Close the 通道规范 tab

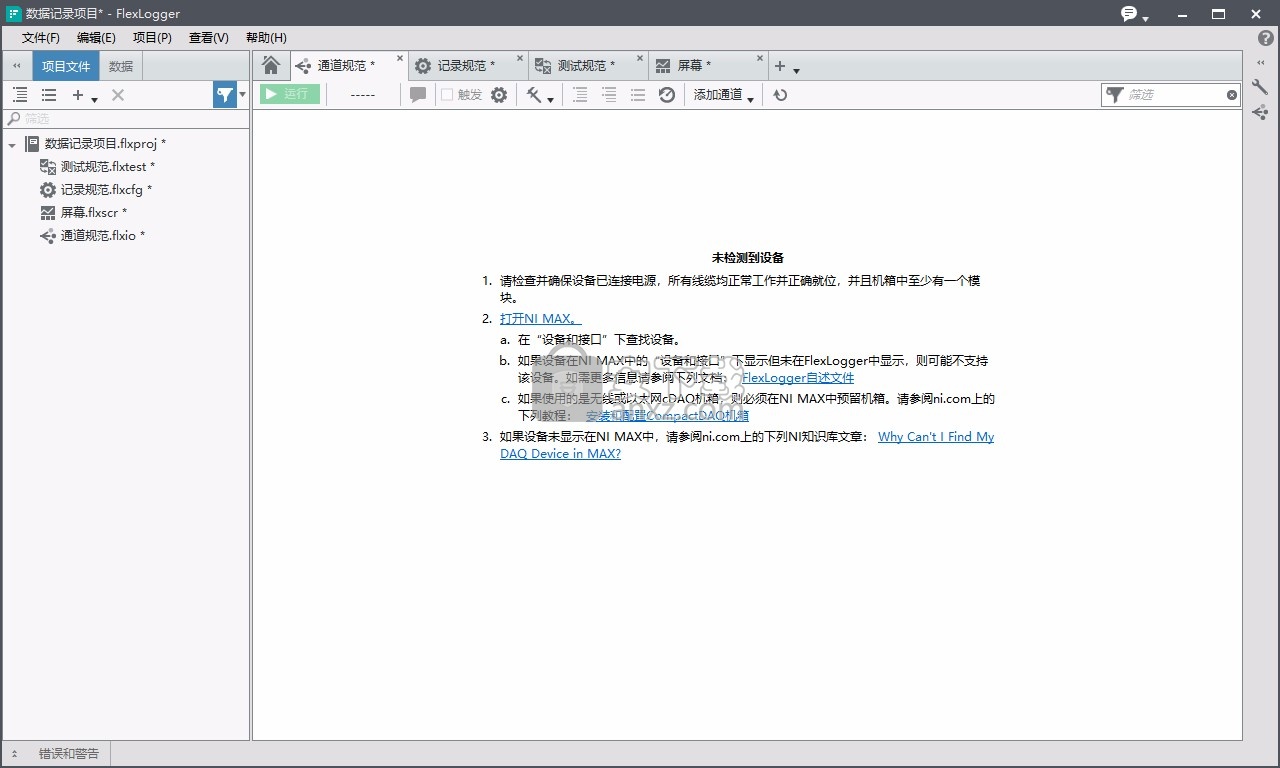(x=400, y=59)
